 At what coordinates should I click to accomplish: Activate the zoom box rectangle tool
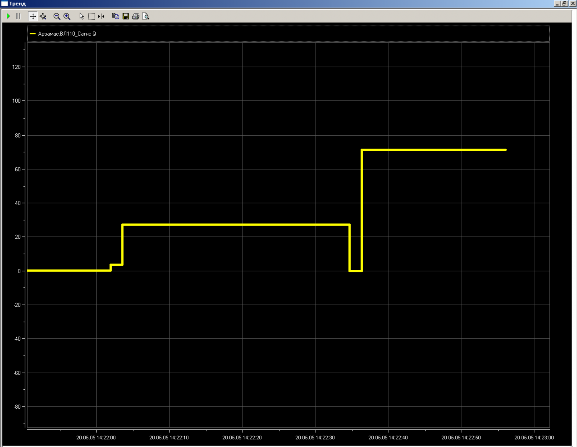(x=91, y=16)
